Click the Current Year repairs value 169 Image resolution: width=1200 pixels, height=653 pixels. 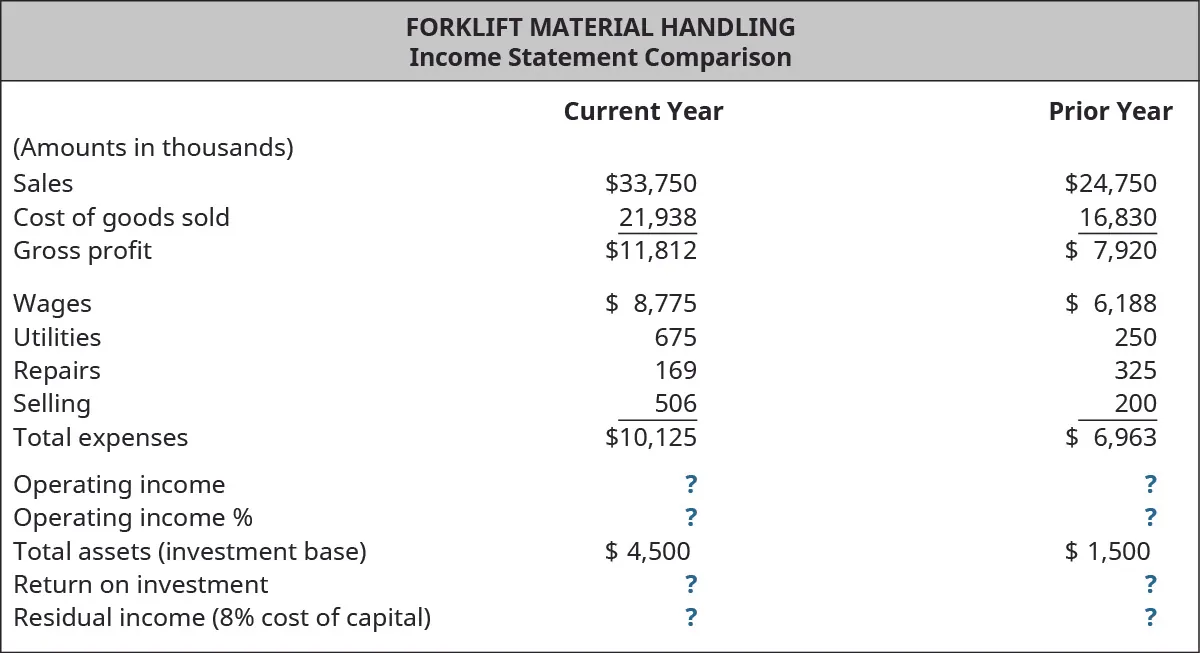(676, 371)
